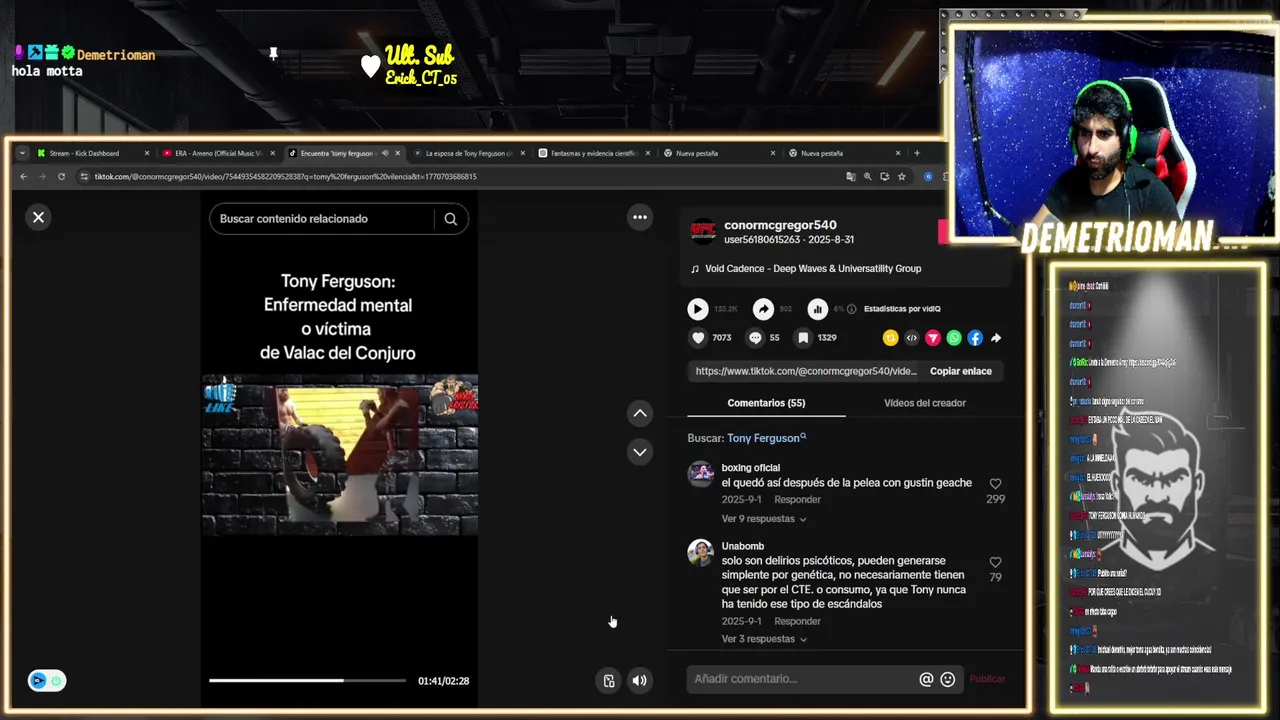The width and height of the screenshot is (1280, 720).
Task: Insert a mention with the @ icon
Action: [x=926, y=679]
